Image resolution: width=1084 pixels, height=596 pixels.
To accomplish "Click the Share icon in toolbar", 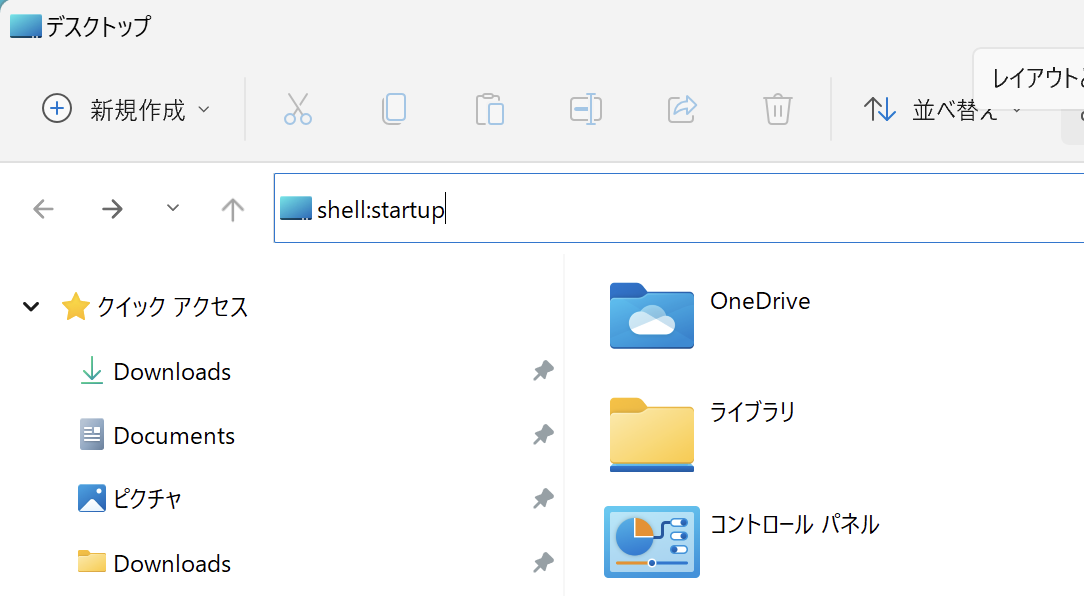I will point(682,109).
